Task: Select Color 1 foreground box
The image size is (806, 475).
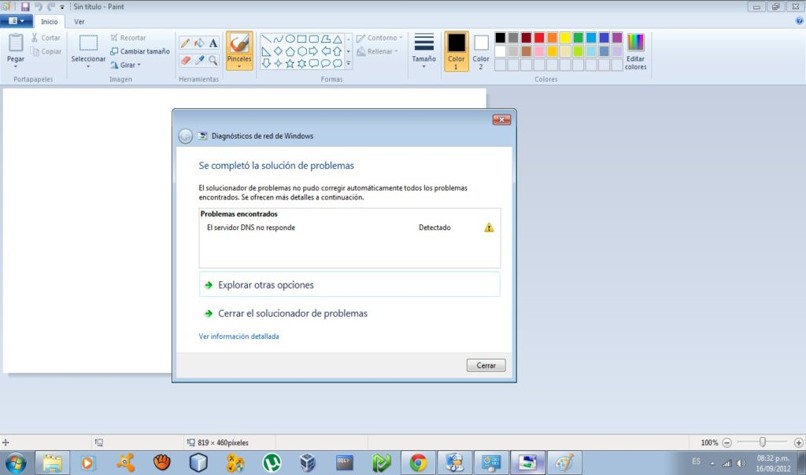Action: coord(456,51)
